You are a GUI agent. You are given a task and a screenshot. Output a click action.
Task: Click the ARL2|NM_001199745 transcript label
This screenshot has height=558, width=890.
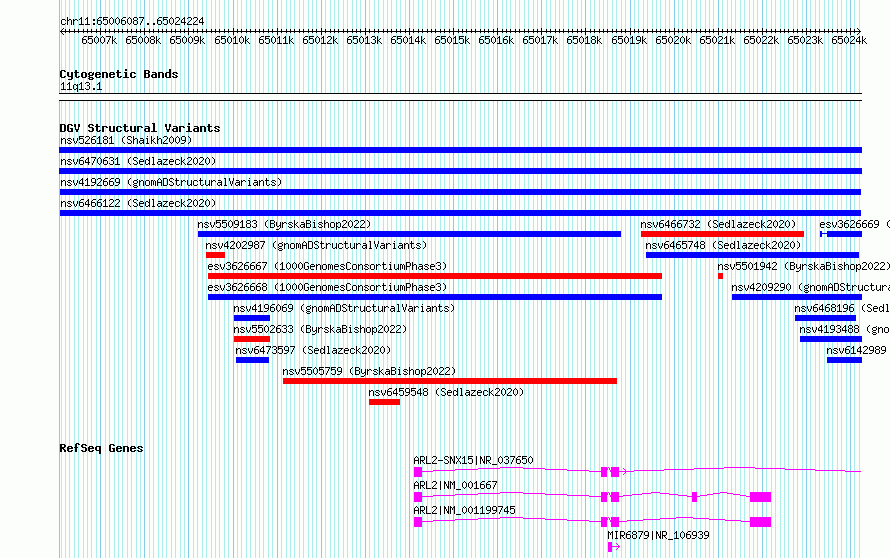click(x=464, y=510)
